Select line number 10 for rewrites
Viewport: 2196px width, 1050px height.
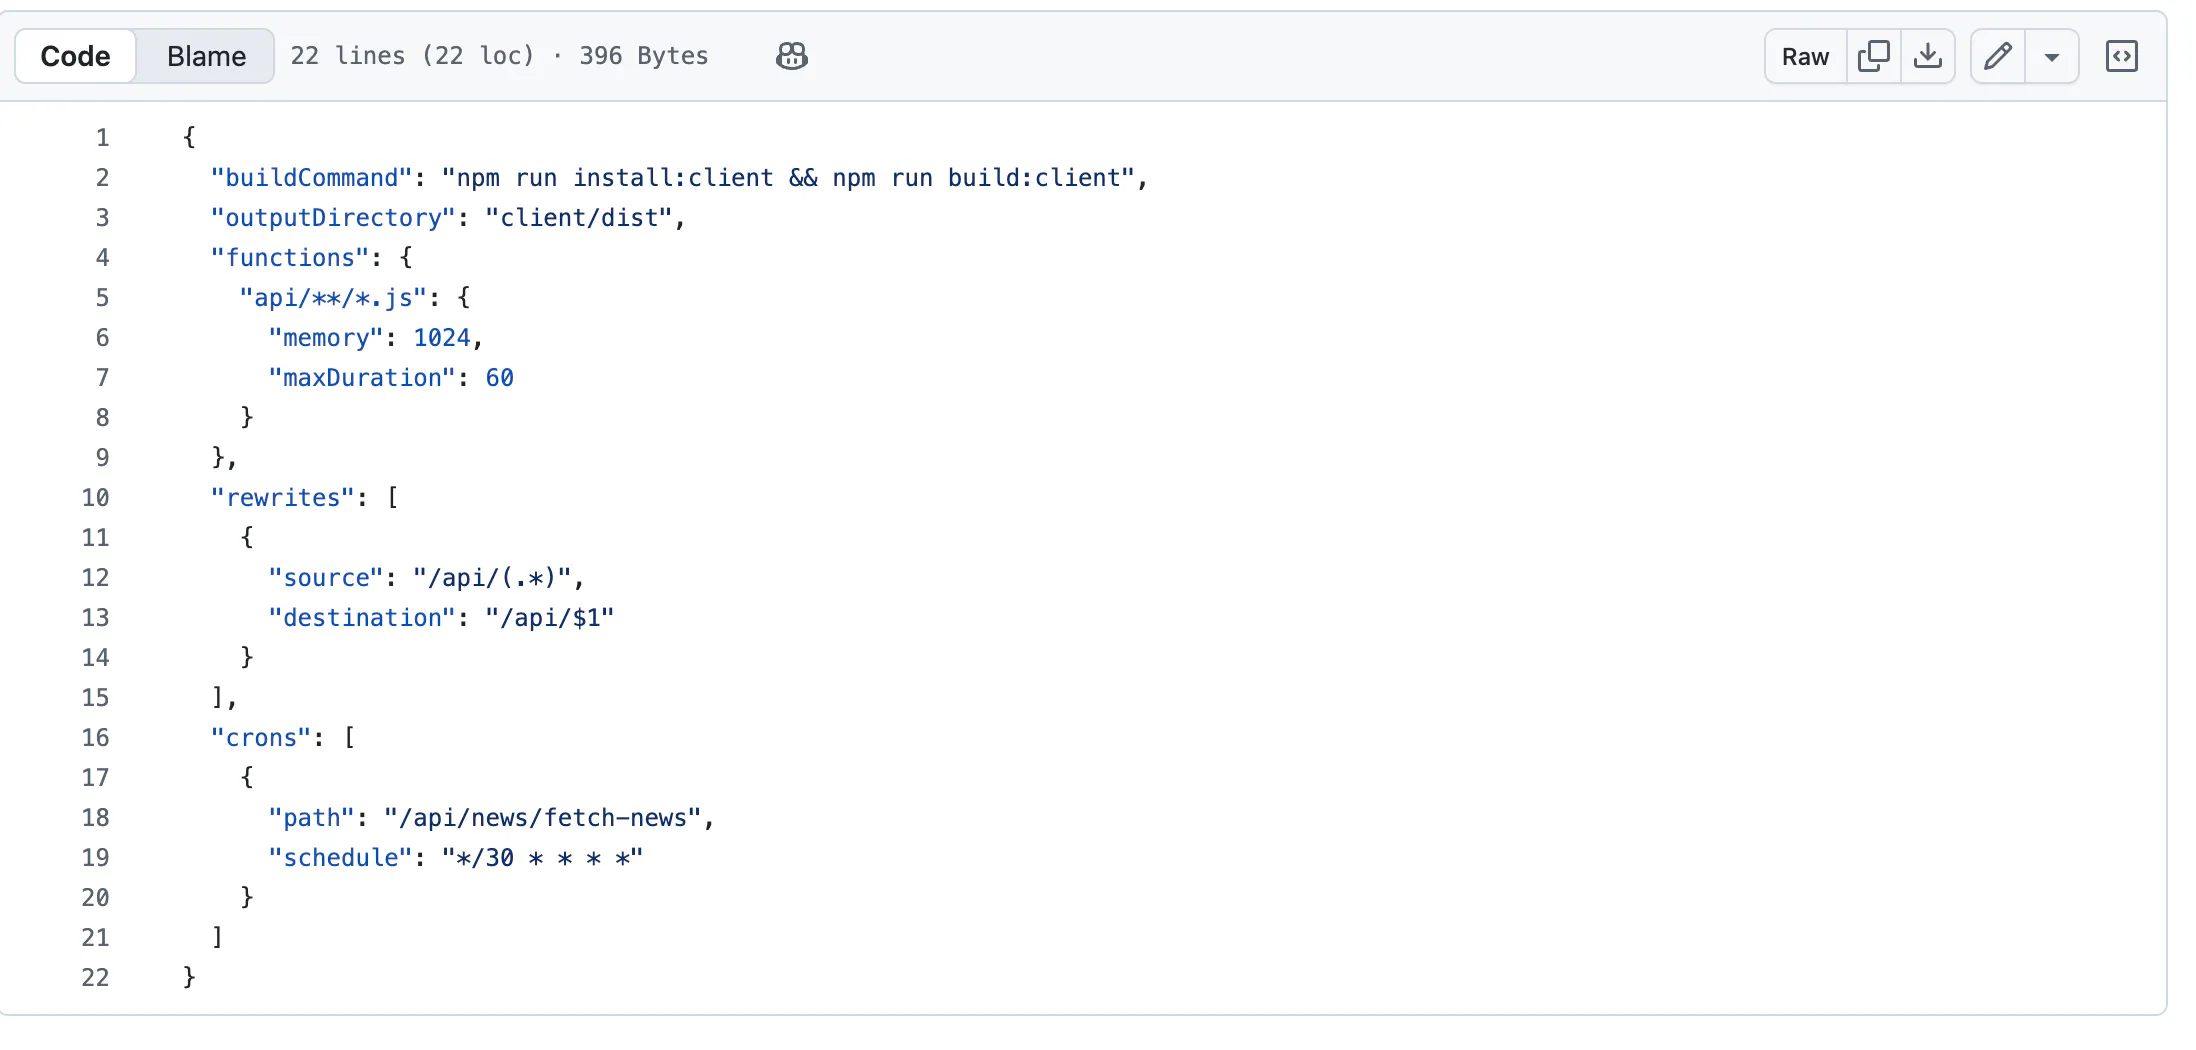[x=96, y=497]
